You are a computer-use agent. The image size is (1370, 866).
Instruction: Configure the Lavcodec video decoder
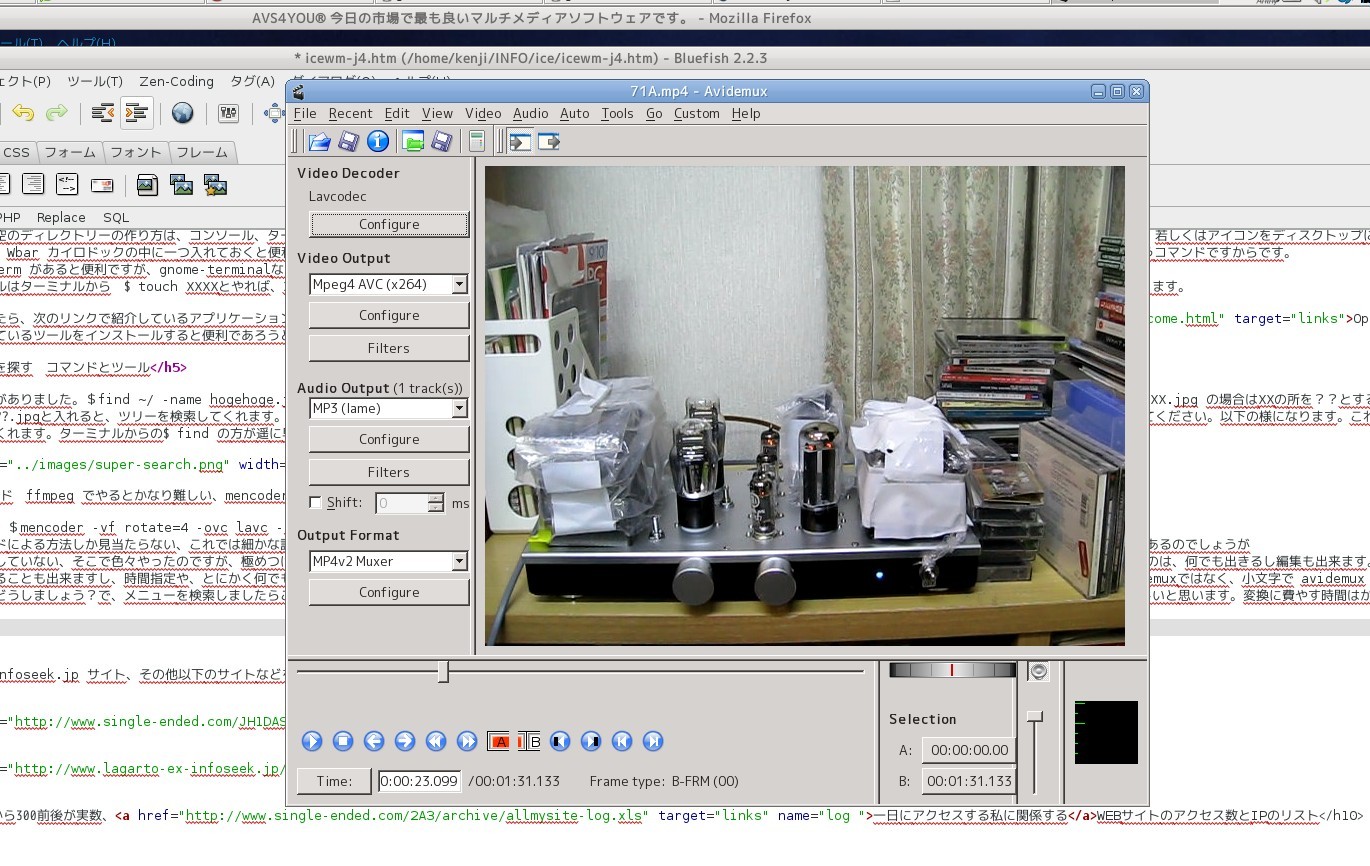pos(388,224)
